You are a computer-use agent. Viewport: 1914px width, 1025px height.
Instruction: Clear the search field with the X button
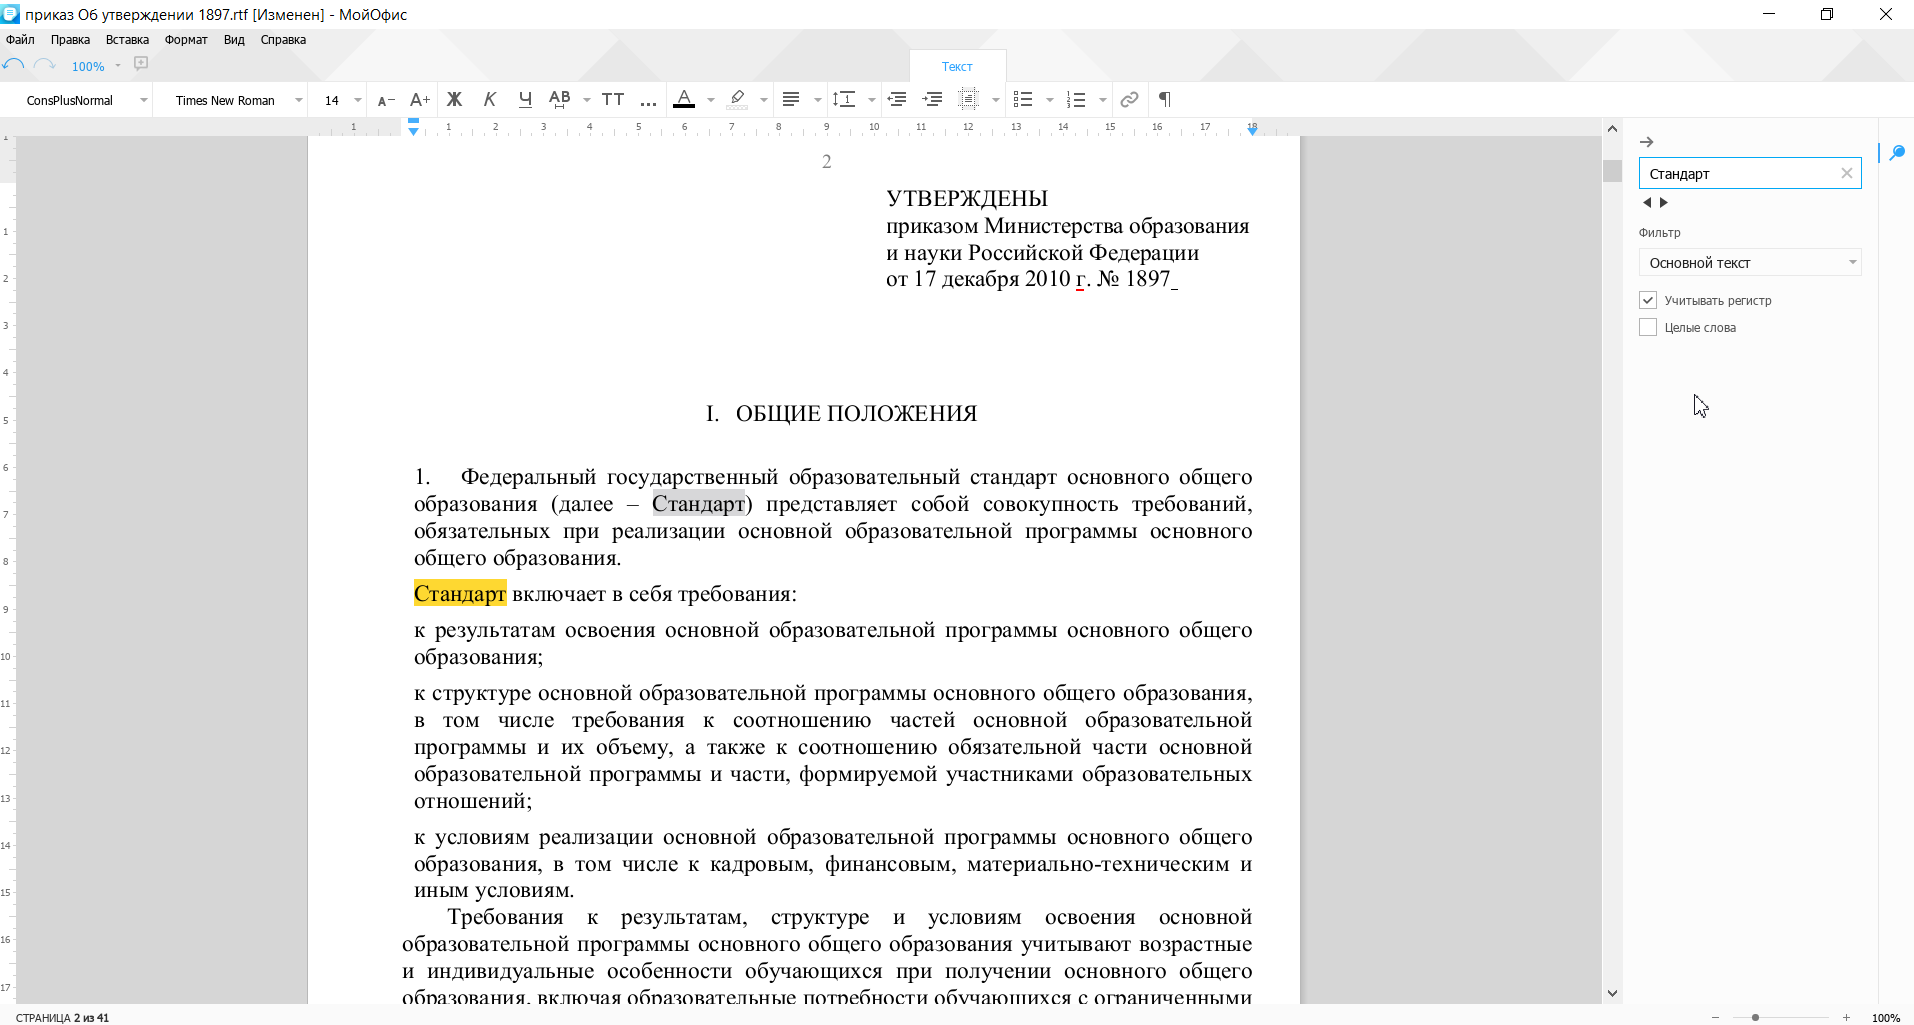click(1846, 173)
